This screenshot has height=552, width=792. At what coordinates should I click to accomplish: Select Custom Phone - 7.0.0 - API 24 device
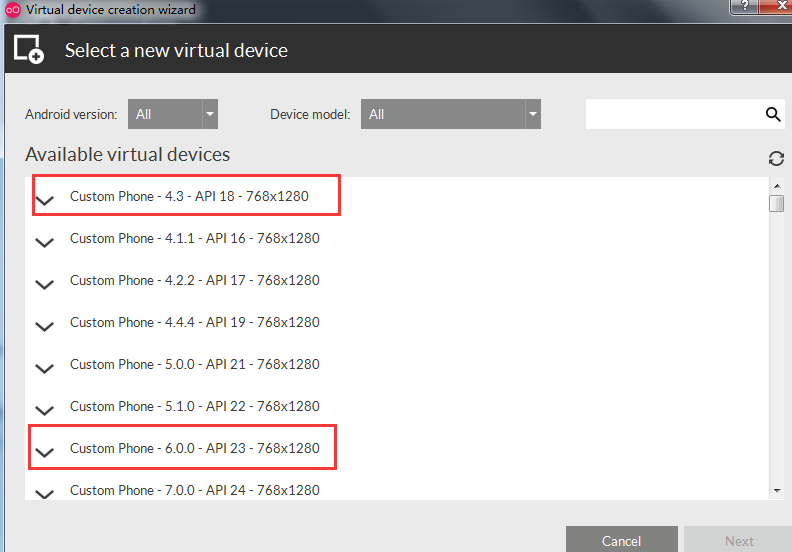click(194, 490)
